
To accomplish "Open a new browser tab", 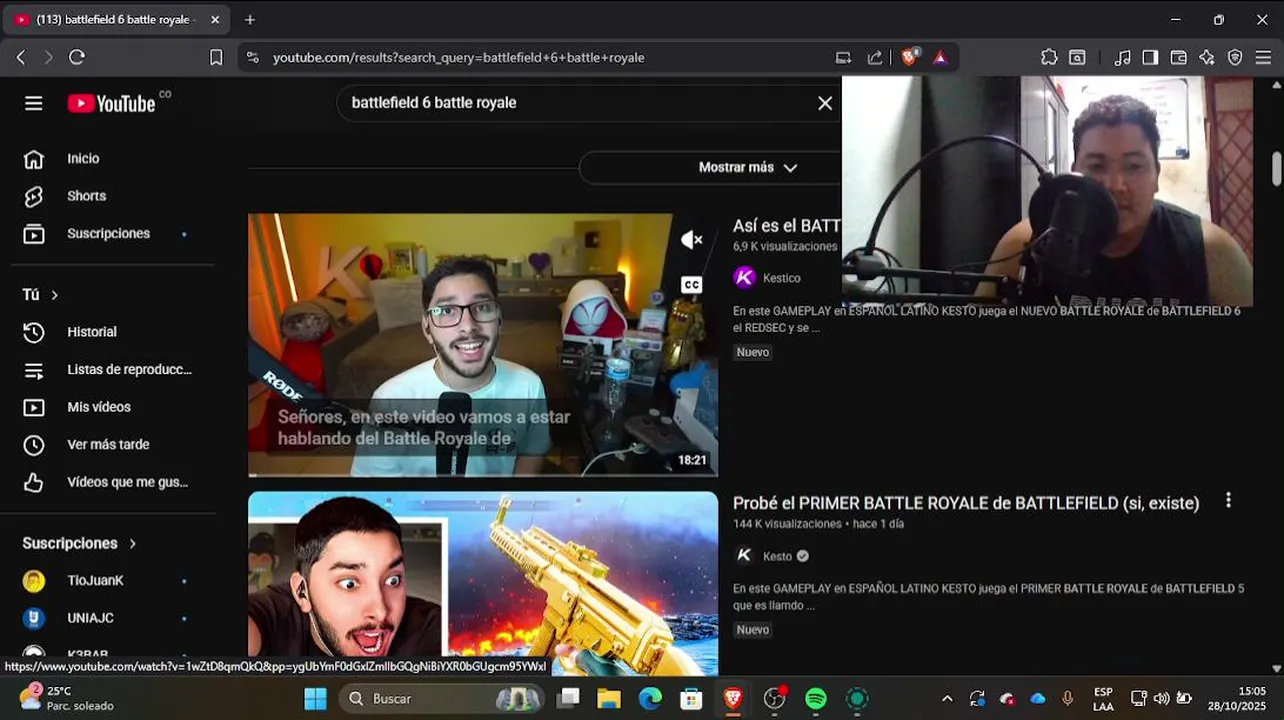I will (x=250, y=19).
